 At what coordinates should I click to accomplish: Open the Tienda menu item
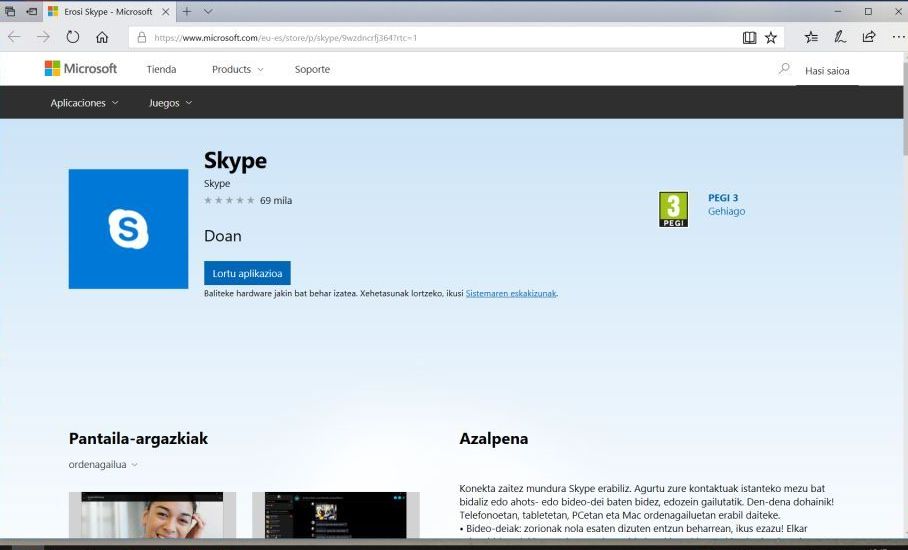click(x=161, y=69)
